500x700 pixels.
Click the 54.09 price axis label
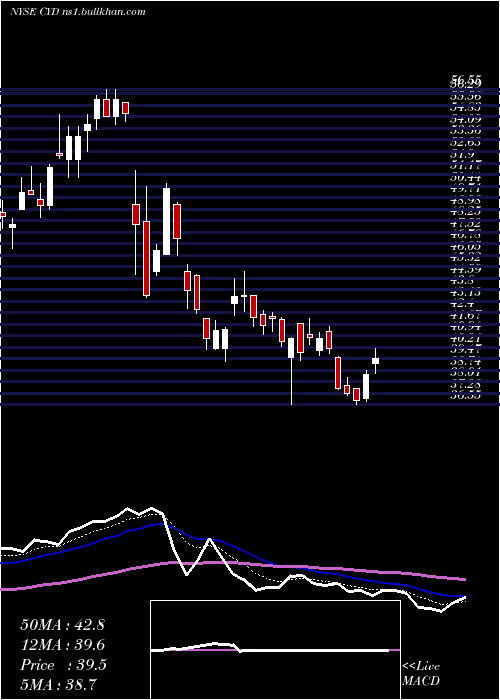tap(465, 120)
